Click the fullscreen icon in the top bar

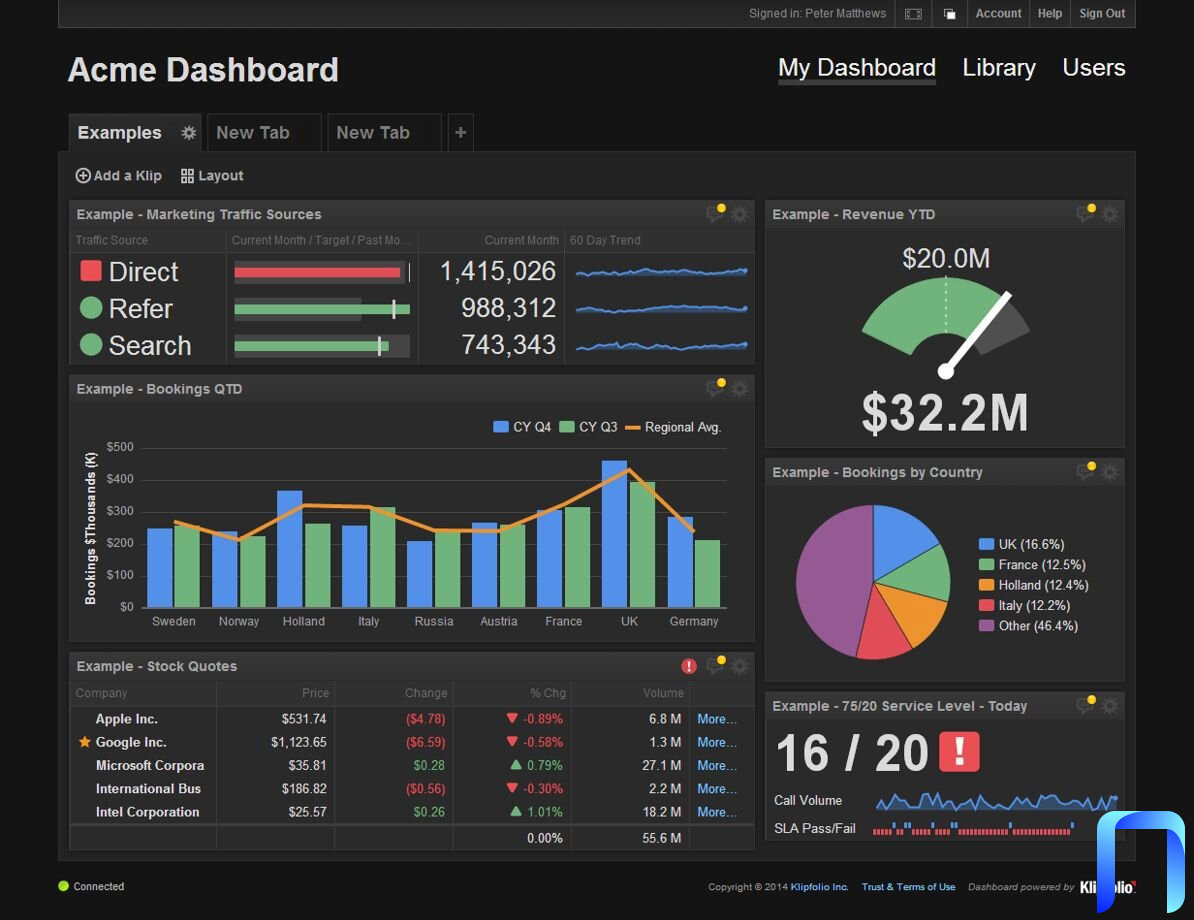[x=913, y=14]
